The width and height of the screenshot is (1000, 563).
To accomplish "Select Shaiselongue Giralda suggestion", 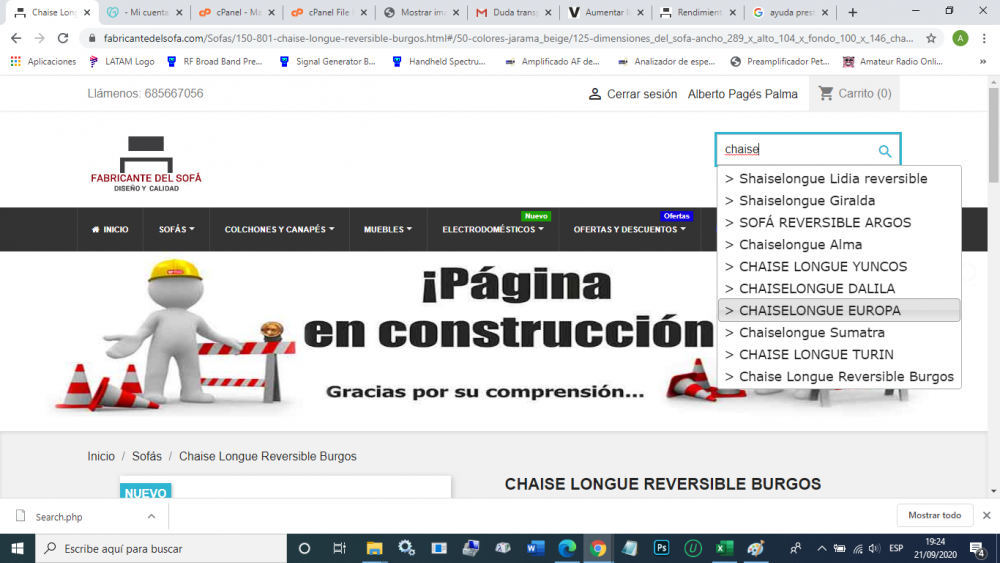I will coord(839,200).
